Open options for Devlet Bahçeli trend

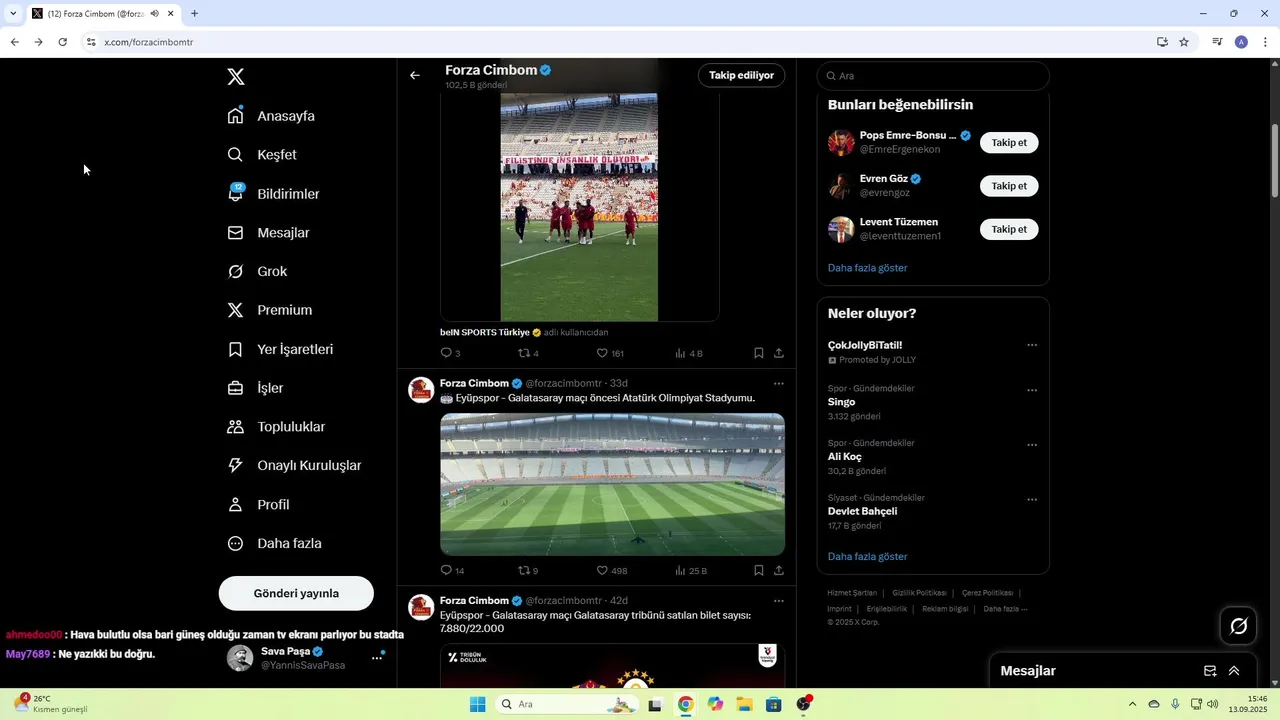pyautogui.click(x=1032, y=500)
